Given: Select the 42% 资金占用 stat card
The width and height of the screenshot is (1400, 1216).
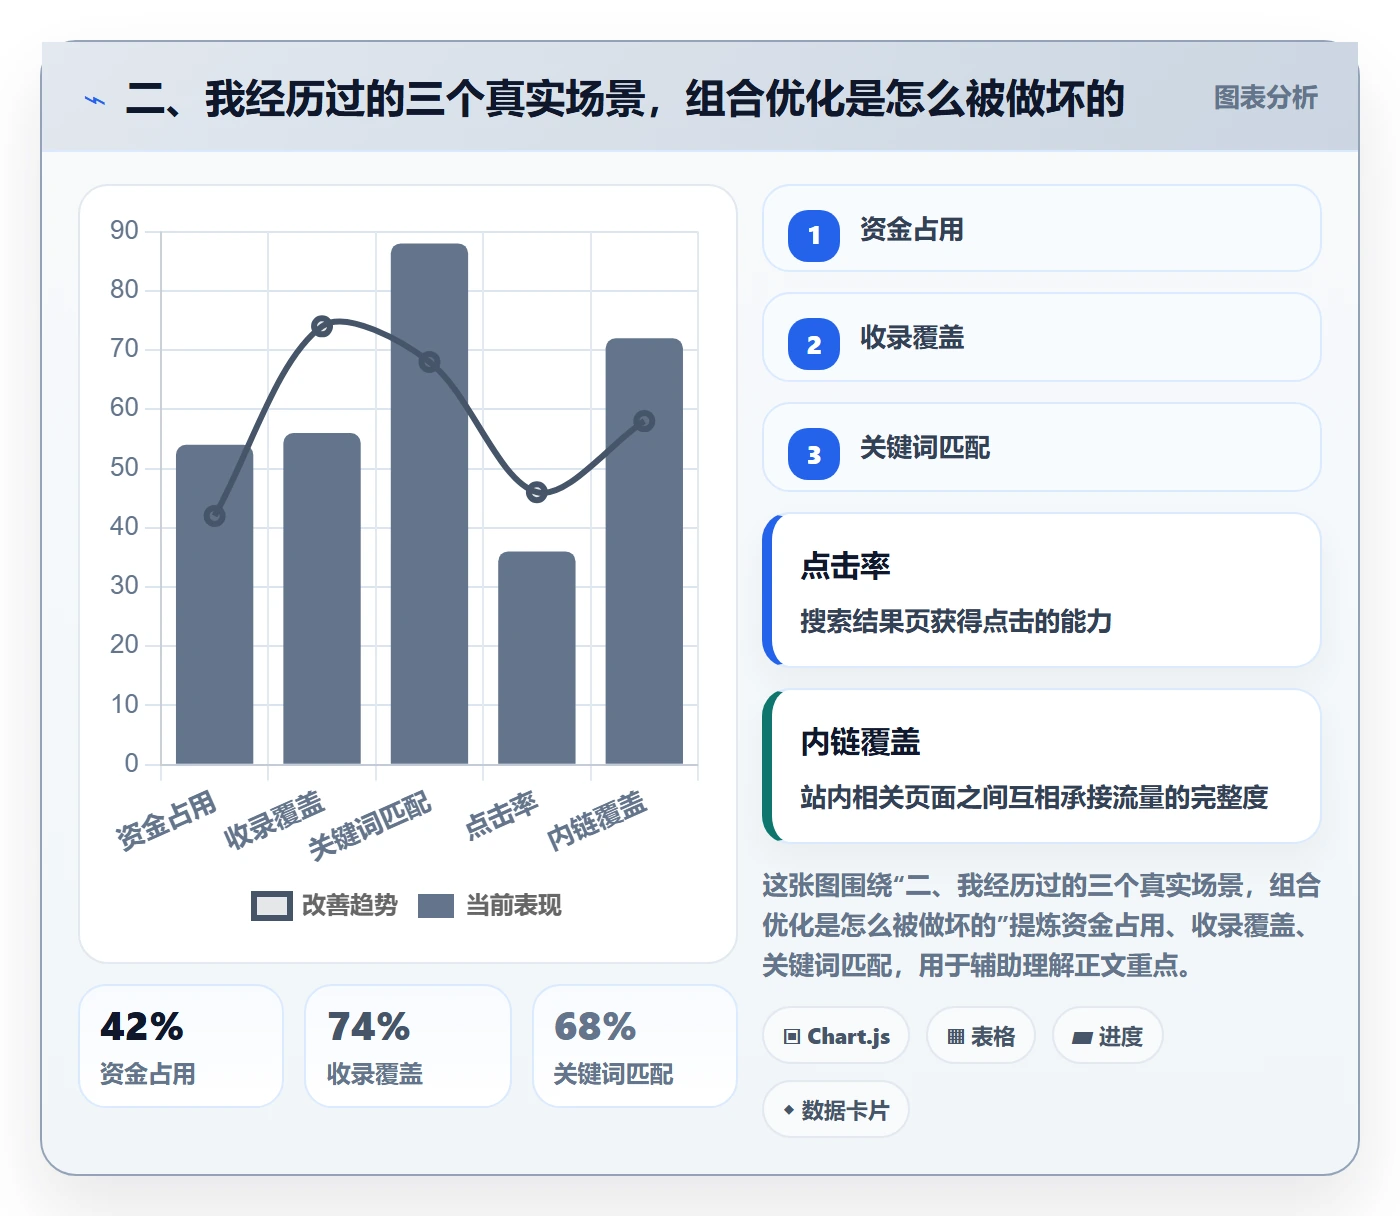Looking at the screenshot, I should point(181,1046).
